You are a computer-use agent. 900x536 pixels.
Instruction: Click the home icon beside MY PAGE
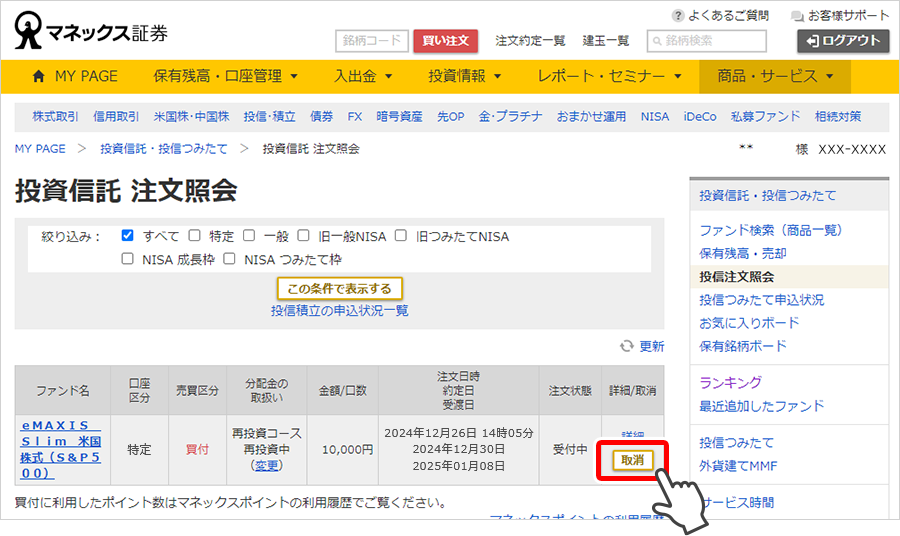[38, 76]
